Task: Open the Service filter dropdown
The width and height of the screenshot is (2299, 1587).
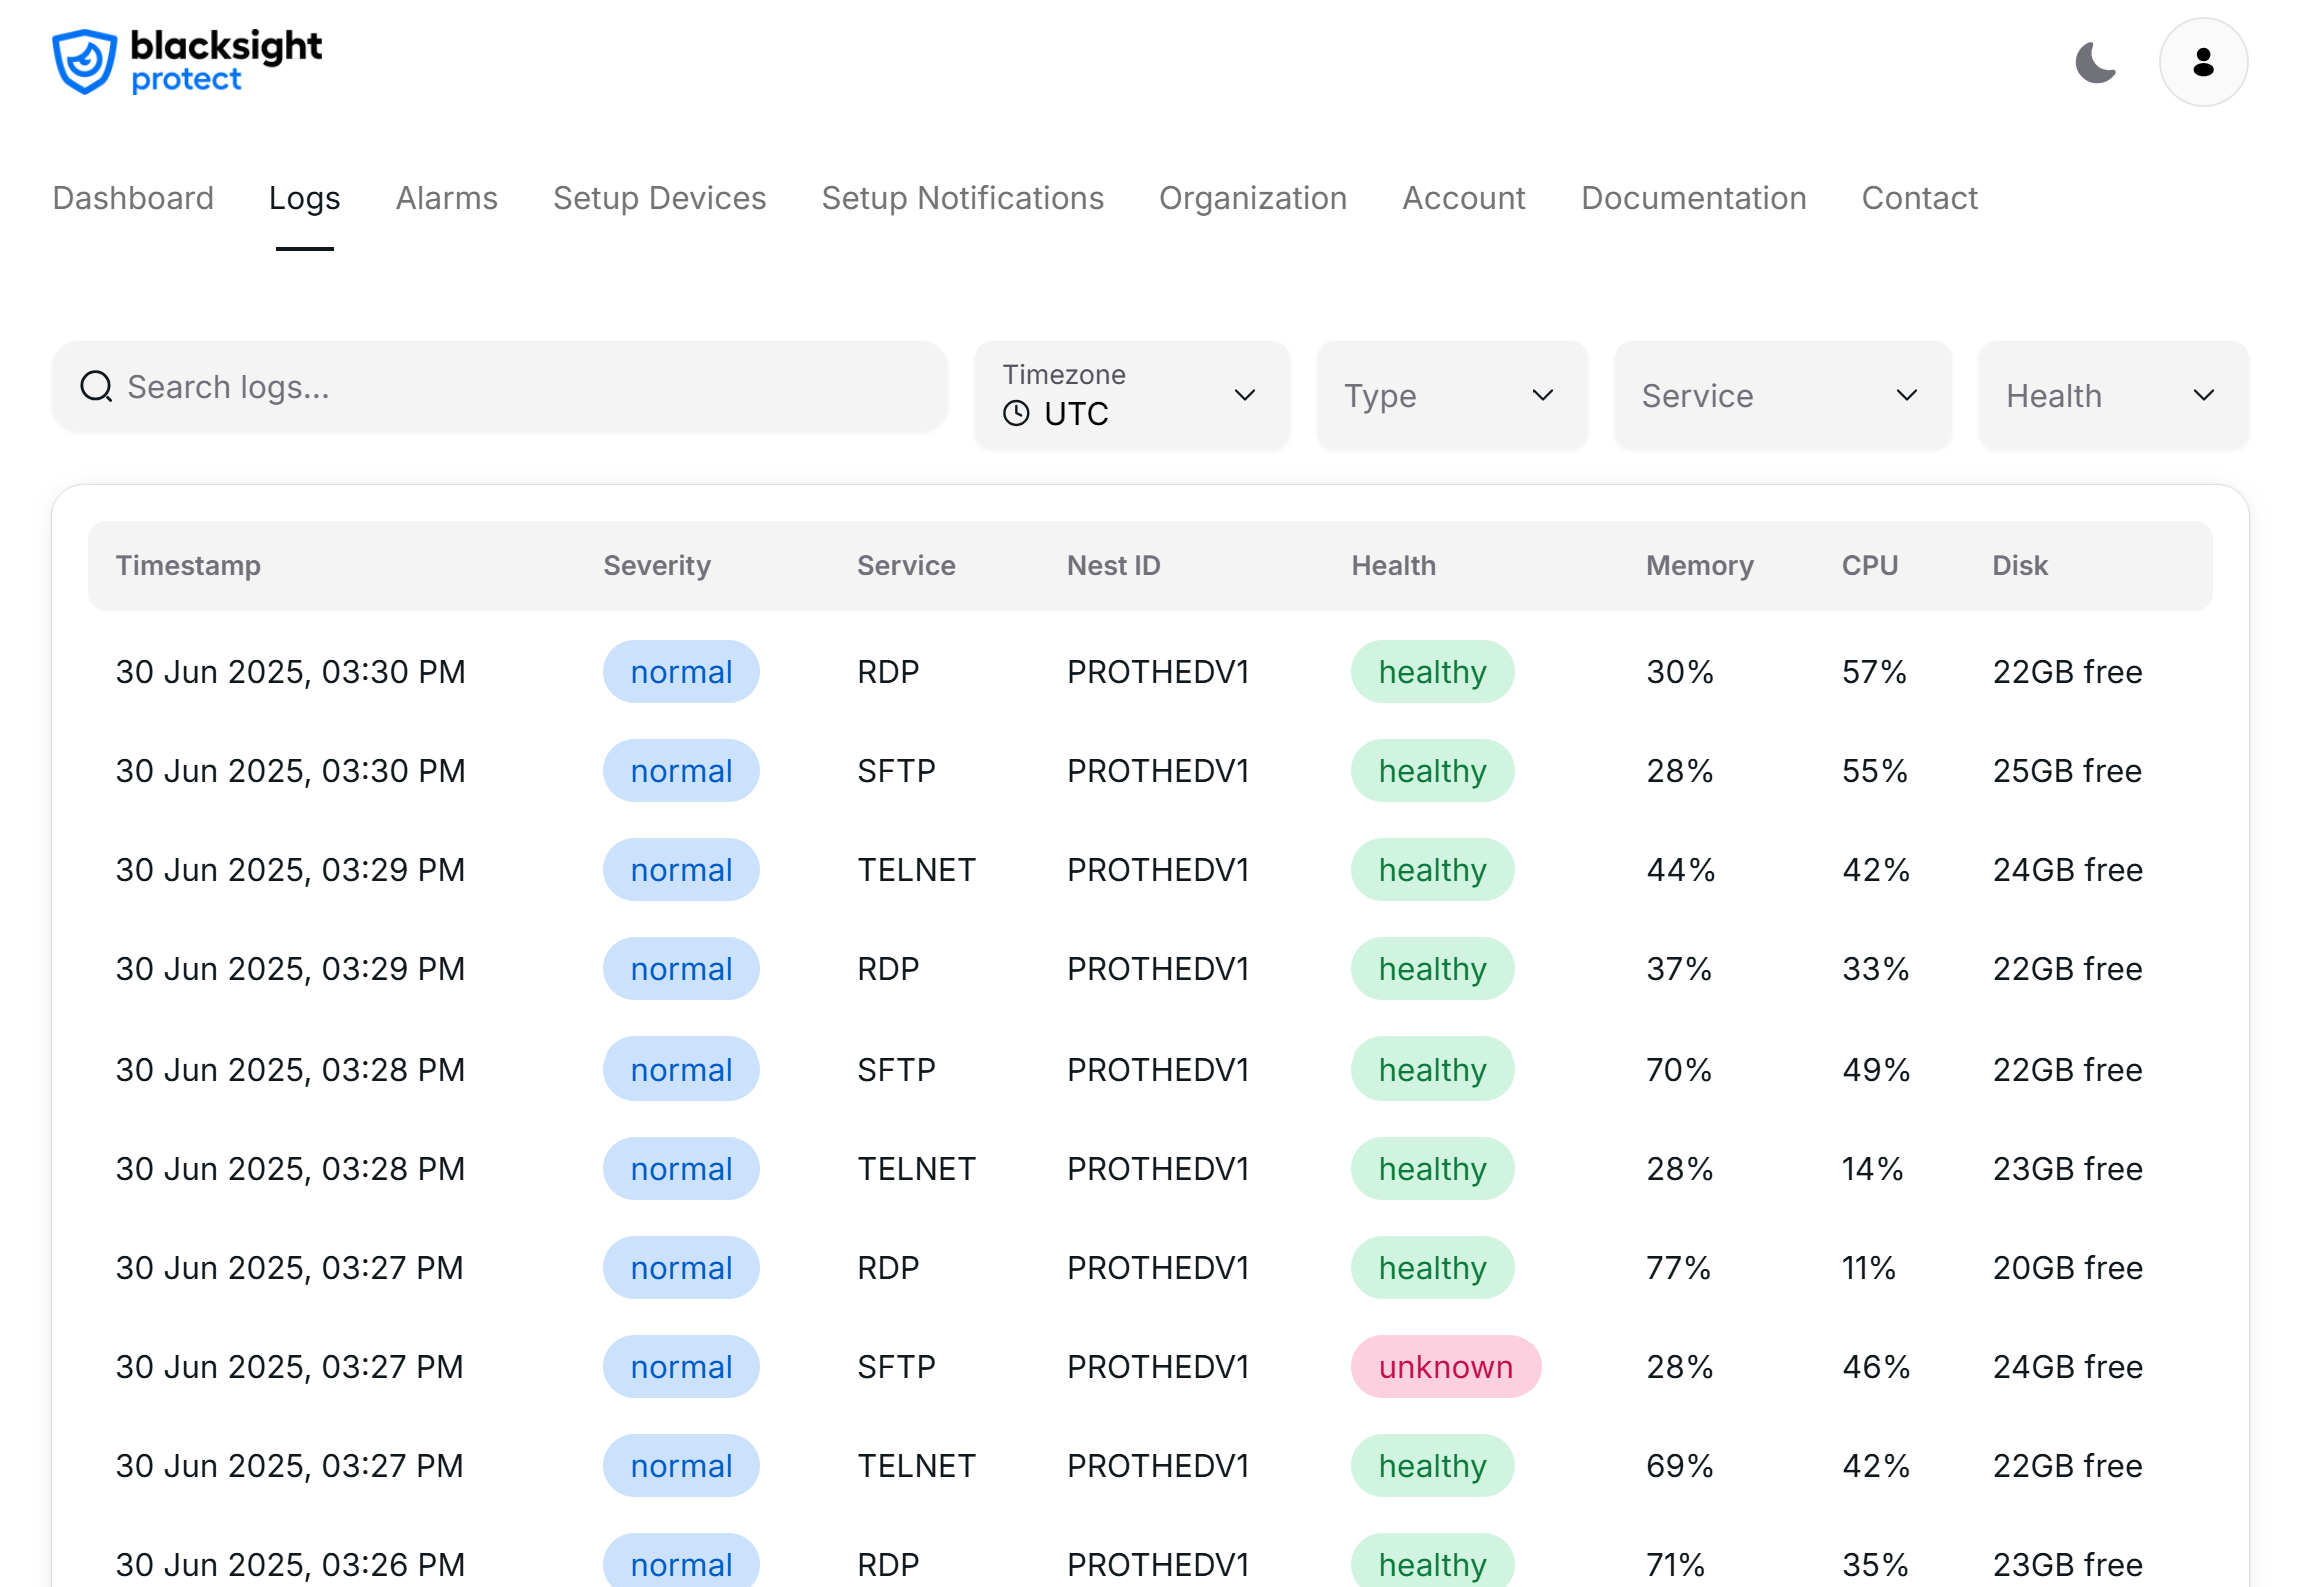Action: click(x=1781, y=395)
